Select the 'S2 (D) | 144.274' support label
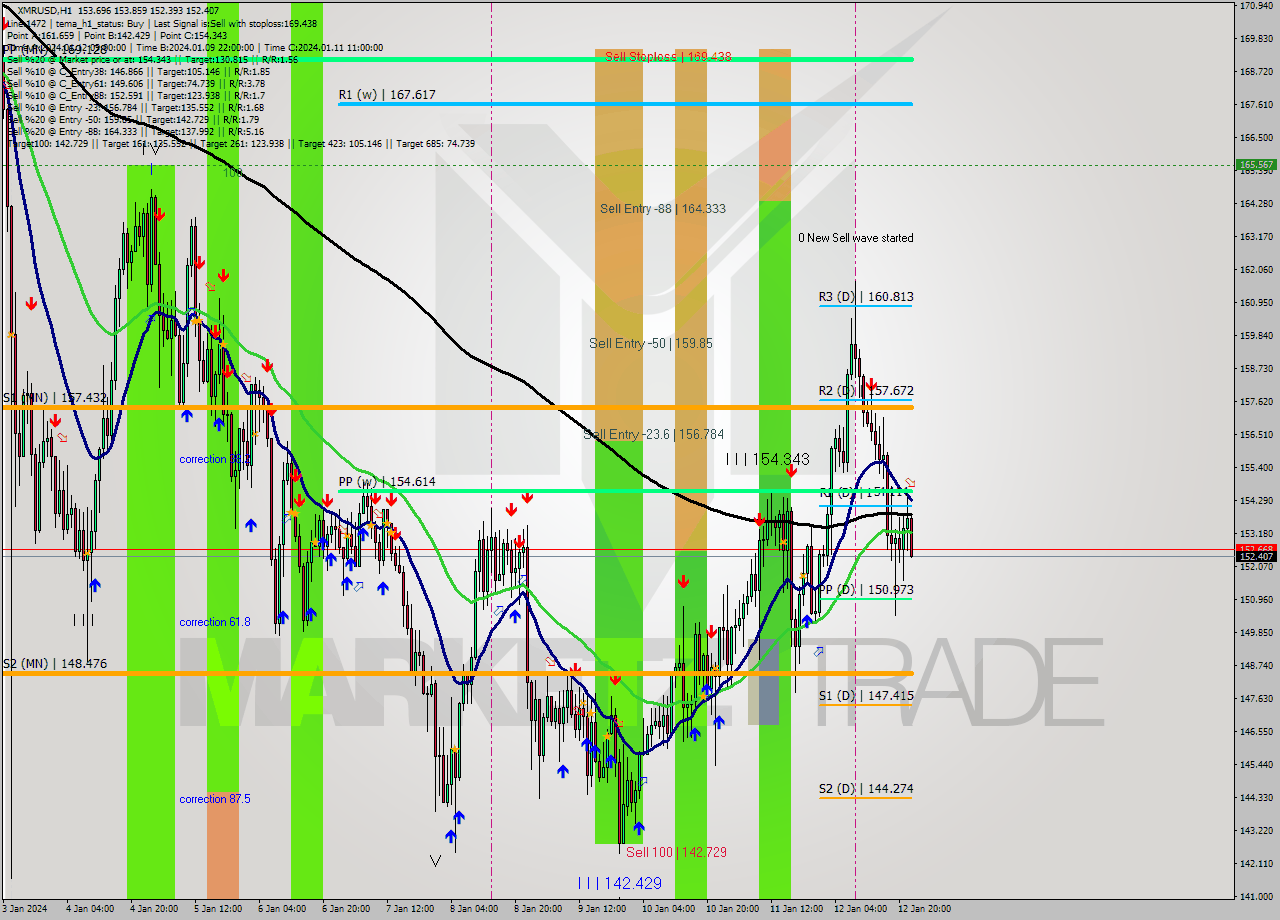Screen dimensions: 1280x920 [x=865, y=789]
